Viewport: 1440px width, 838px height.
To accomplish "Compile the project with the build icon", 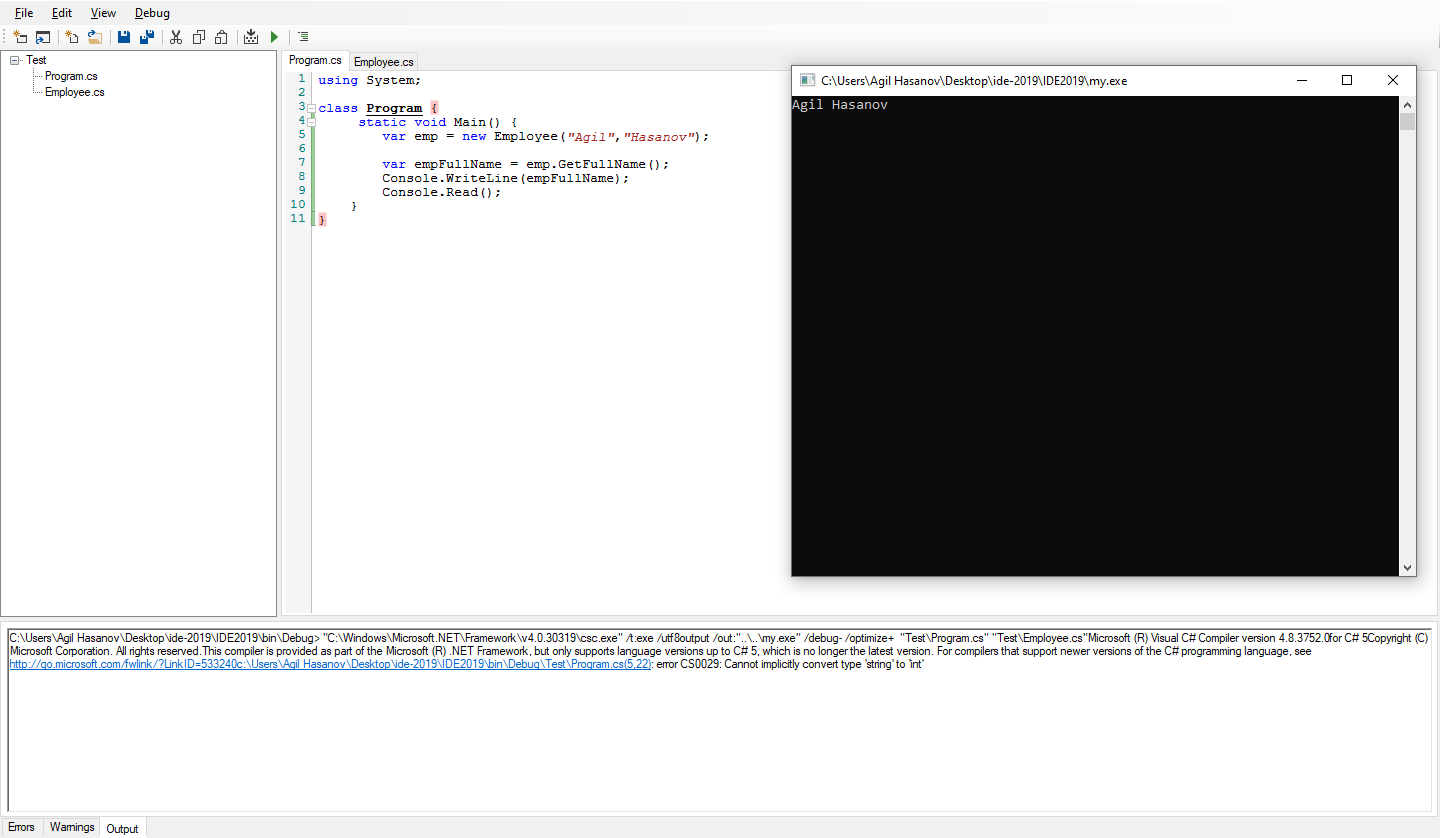I will click(250, 37).
